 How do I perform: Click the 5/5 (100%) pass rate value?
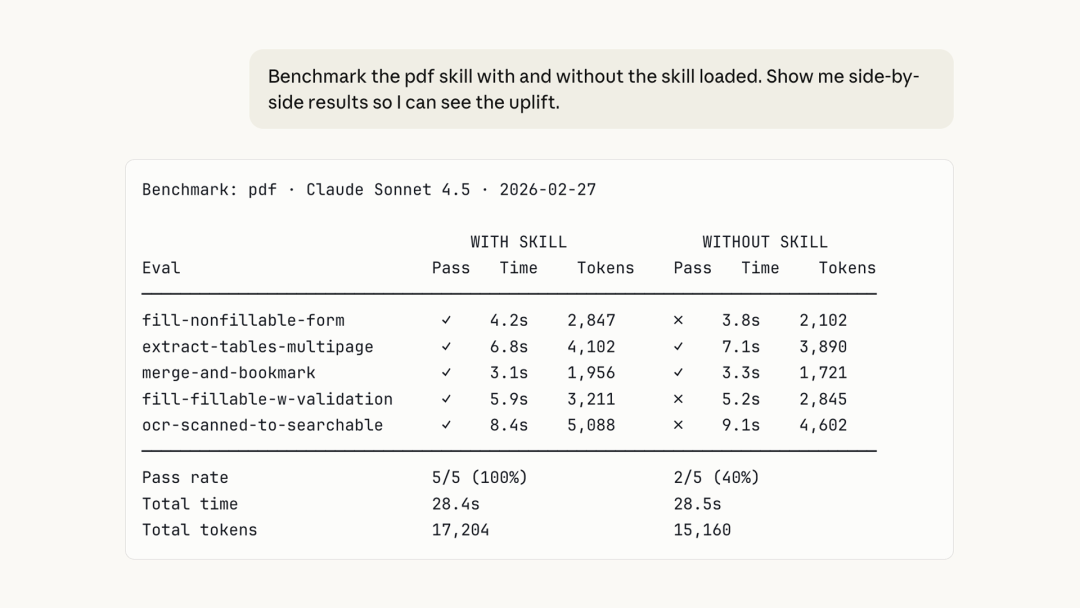(479, 477)
